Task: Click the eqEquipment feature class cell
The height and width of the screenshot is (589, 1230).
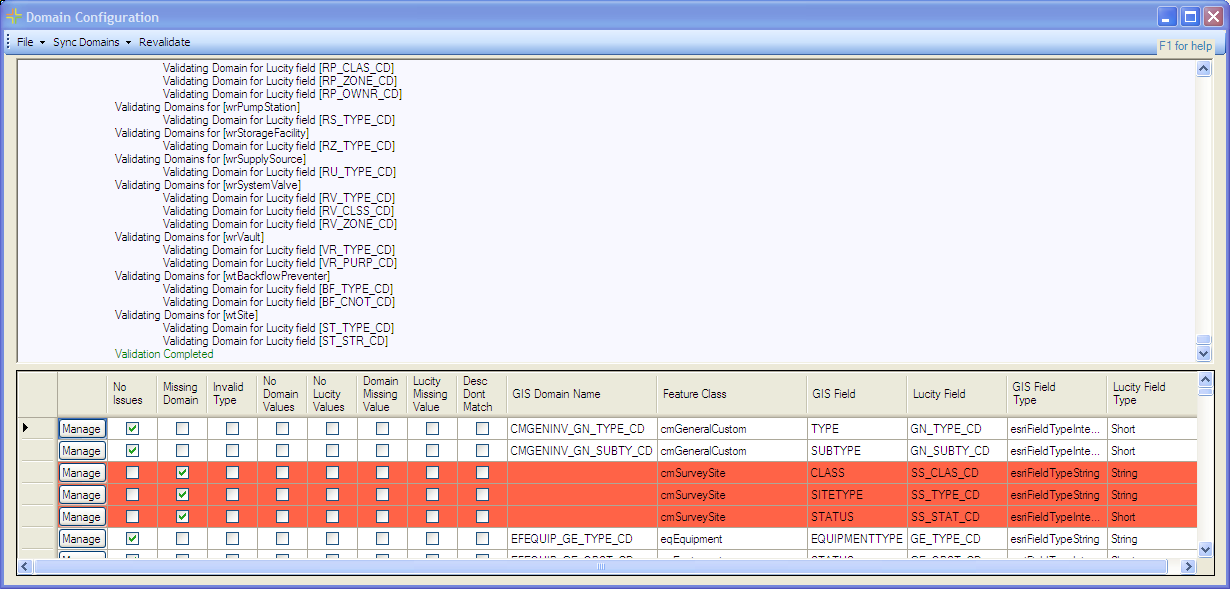Action: click(732, 539)
